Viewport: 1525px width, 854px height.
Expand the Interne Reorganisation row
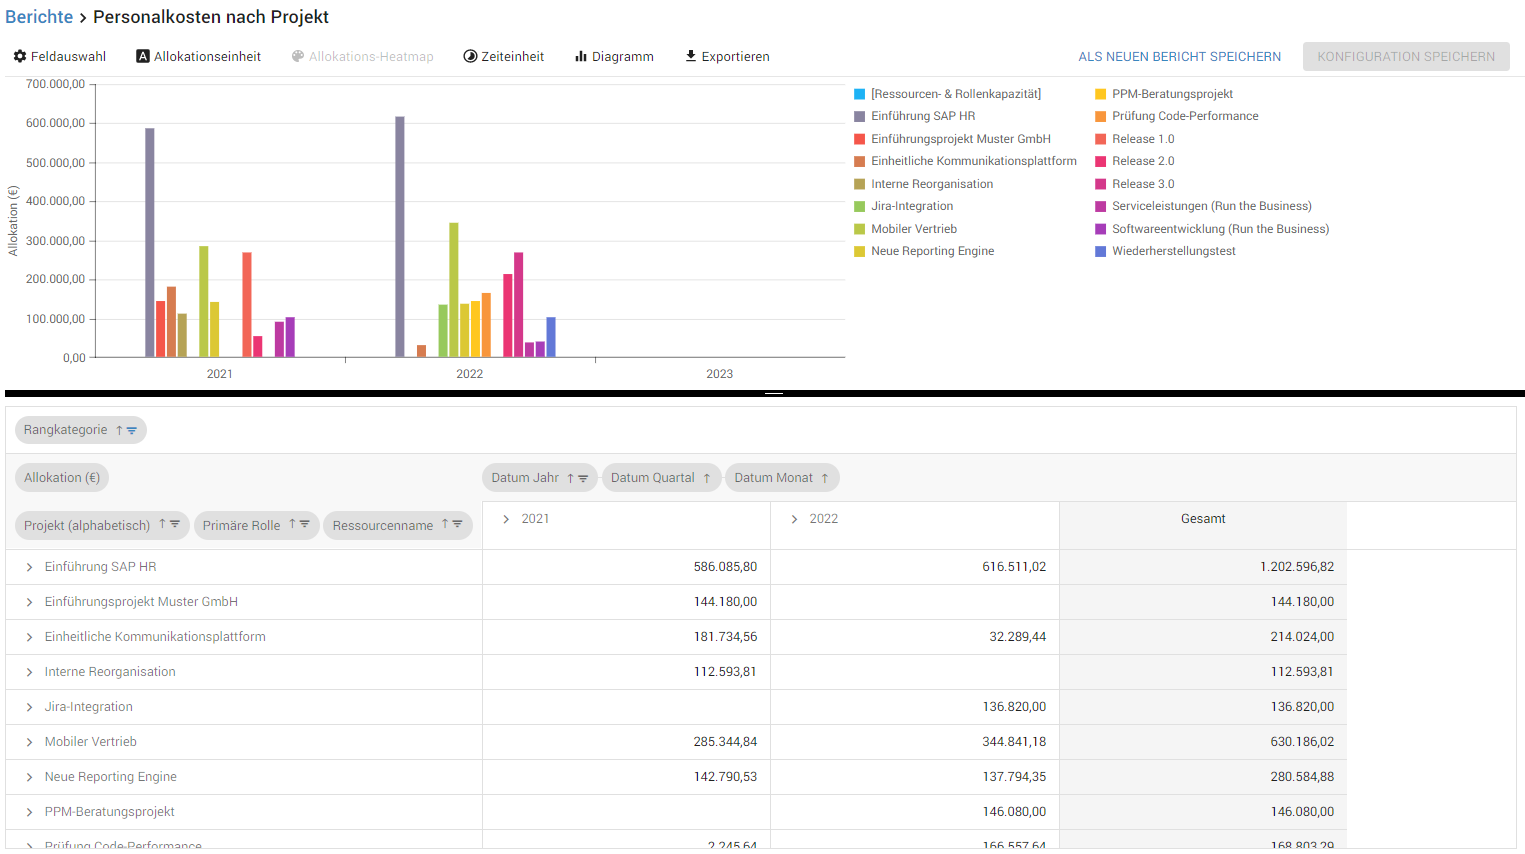tap(29, 672)
